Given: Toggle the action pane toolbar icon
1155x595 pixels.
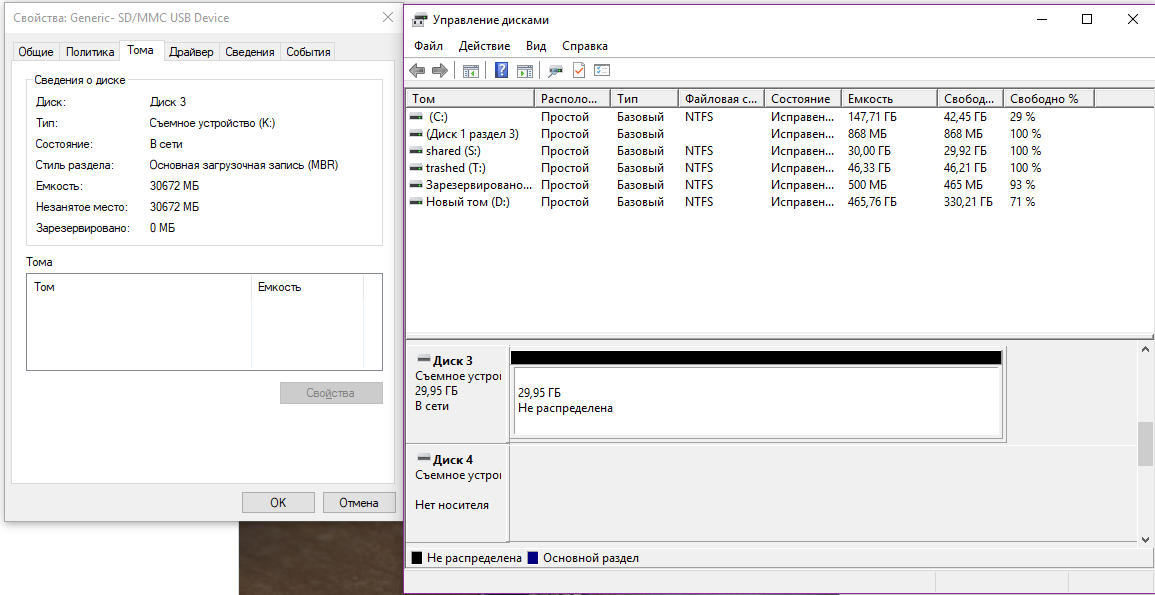Looking at the screenshot, I should click(x=524, y=70).
